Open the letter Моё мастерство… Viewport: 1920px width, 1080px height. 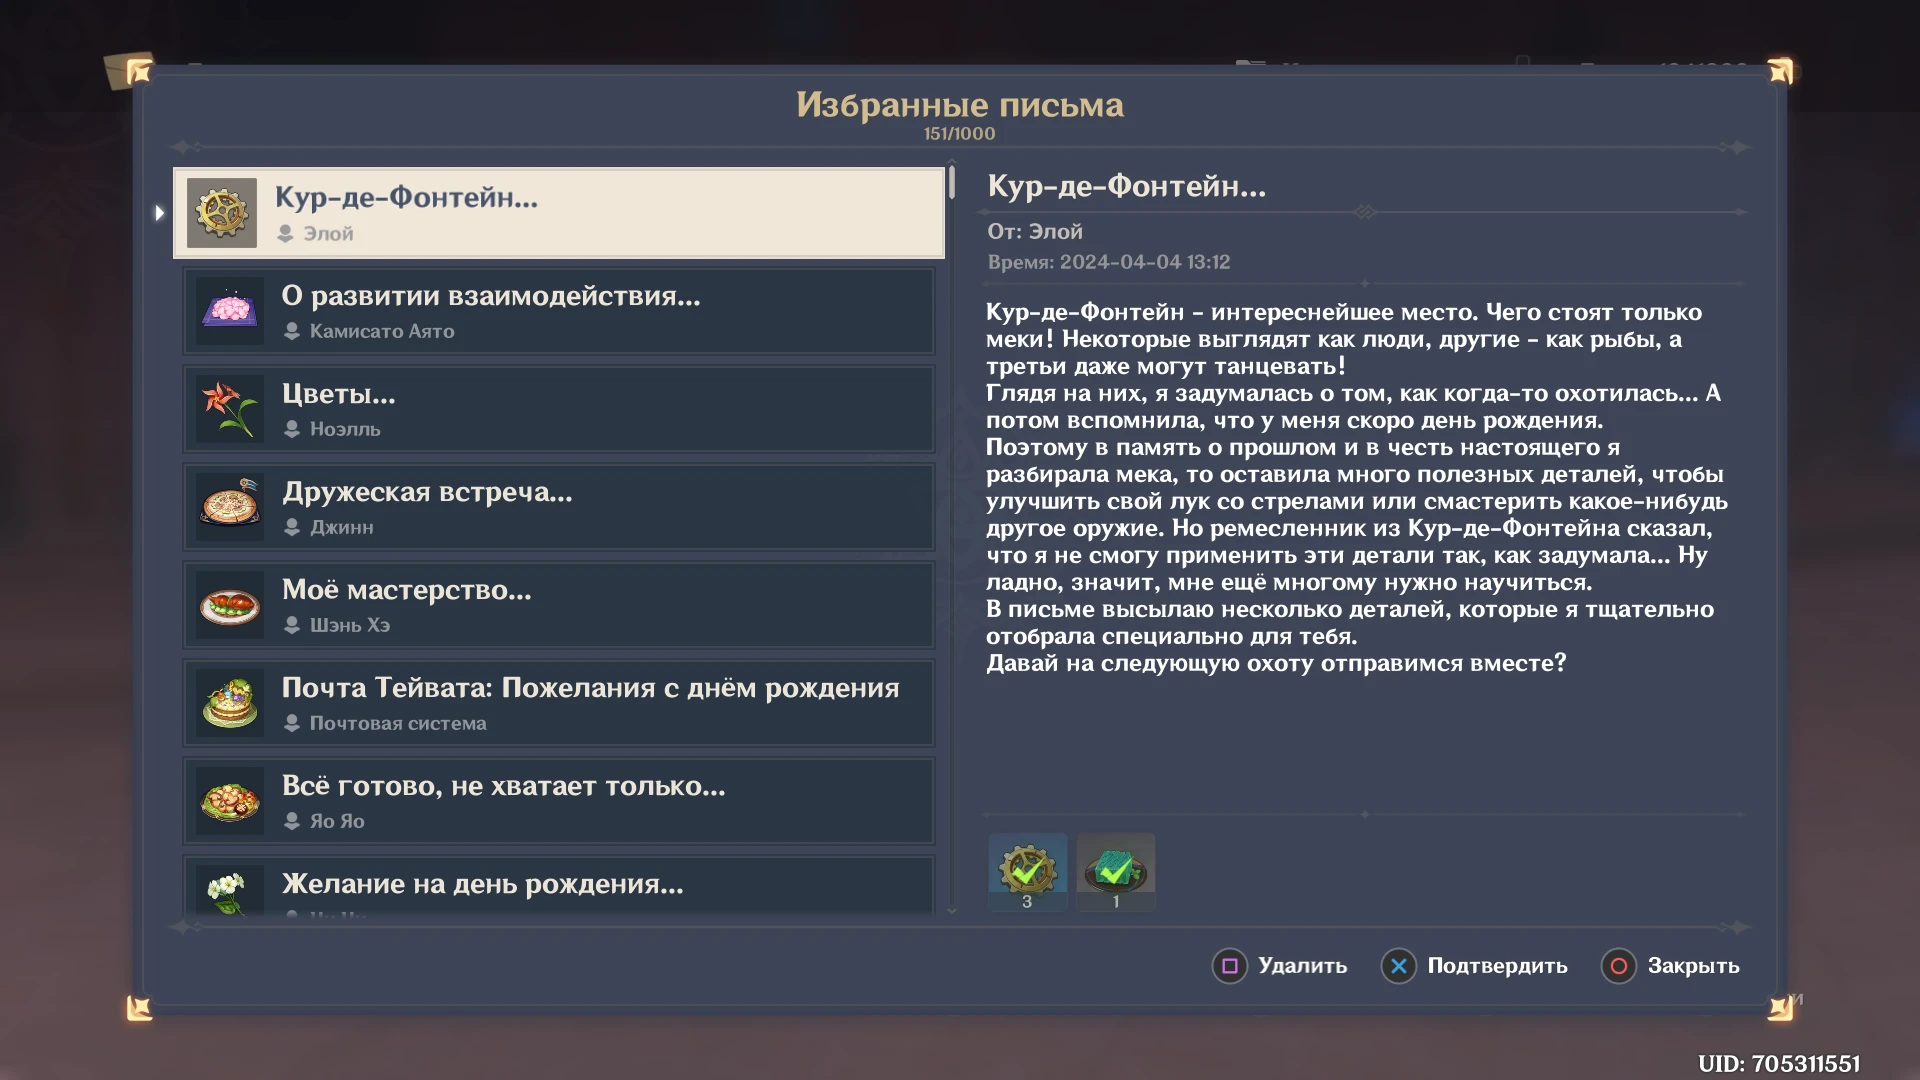click(559, 605)
